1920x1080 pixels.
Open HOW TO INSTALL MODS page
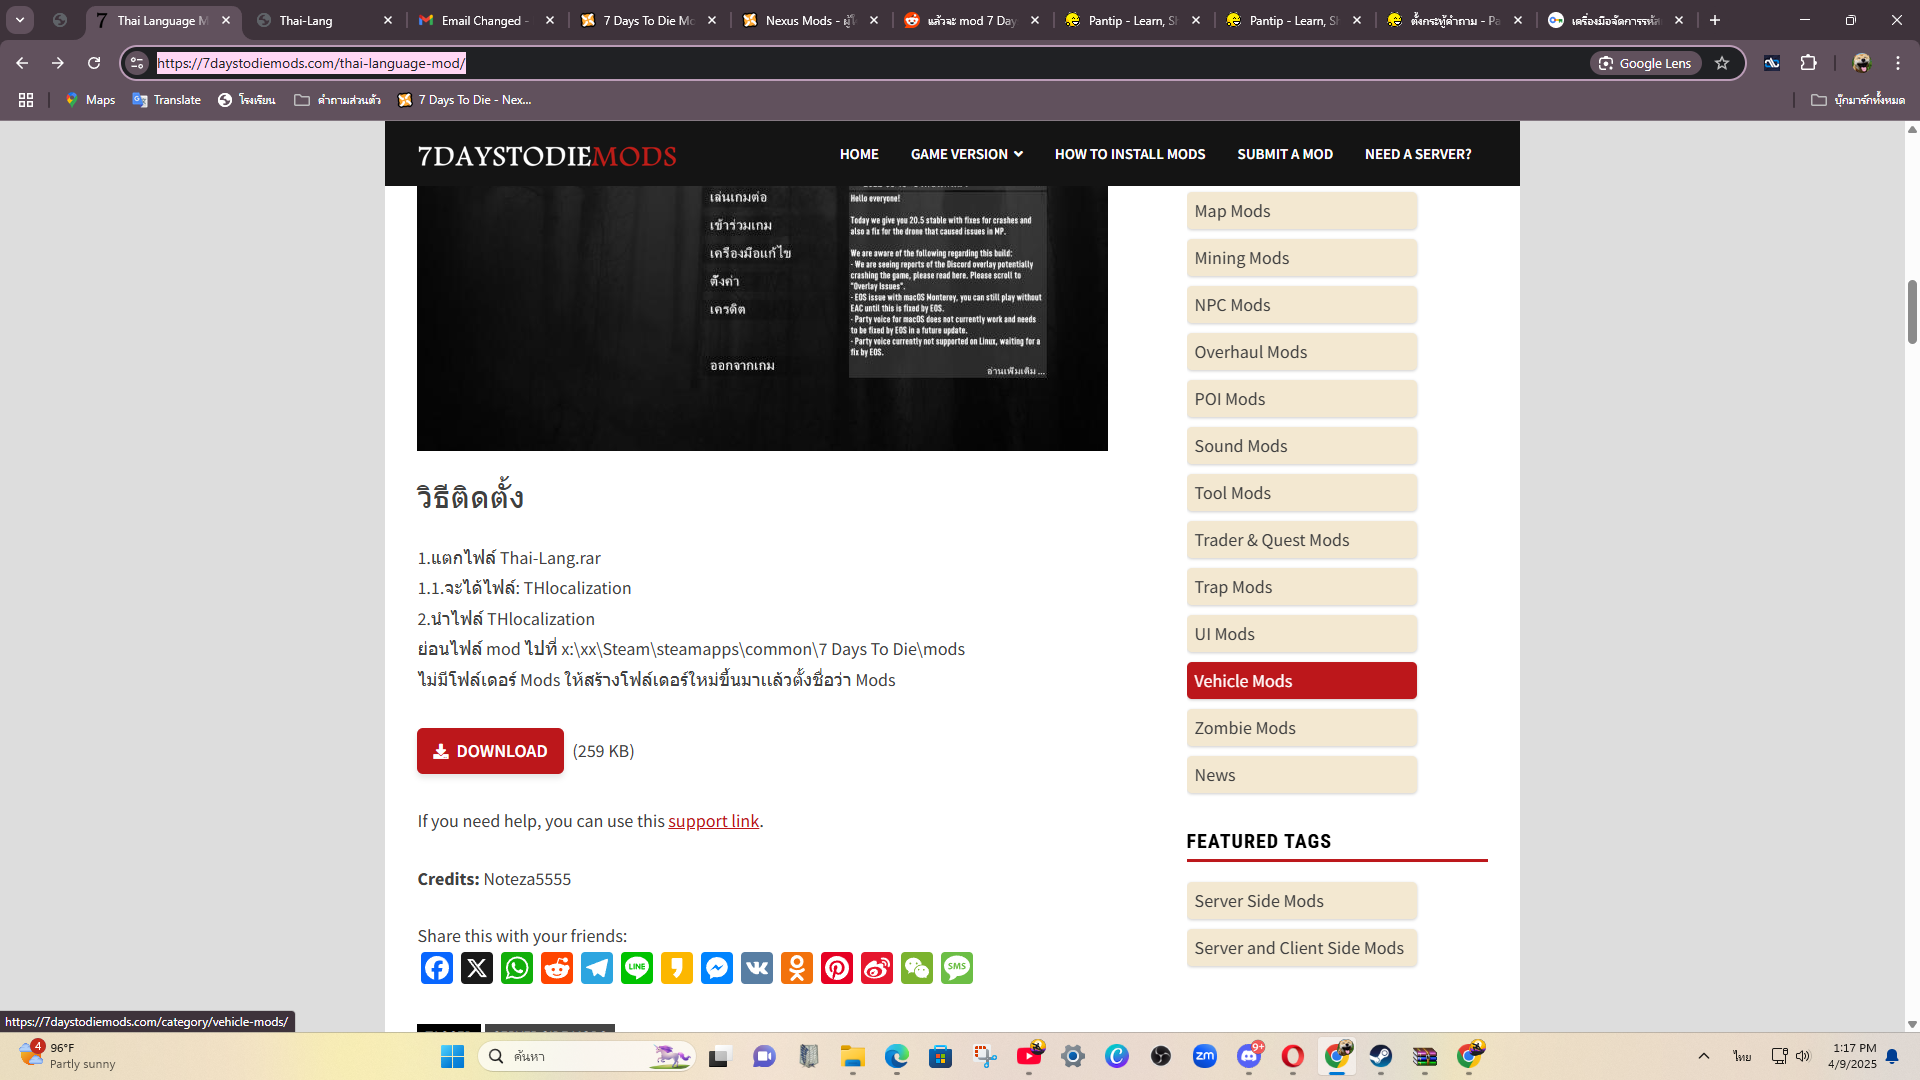coord(1130,154)
